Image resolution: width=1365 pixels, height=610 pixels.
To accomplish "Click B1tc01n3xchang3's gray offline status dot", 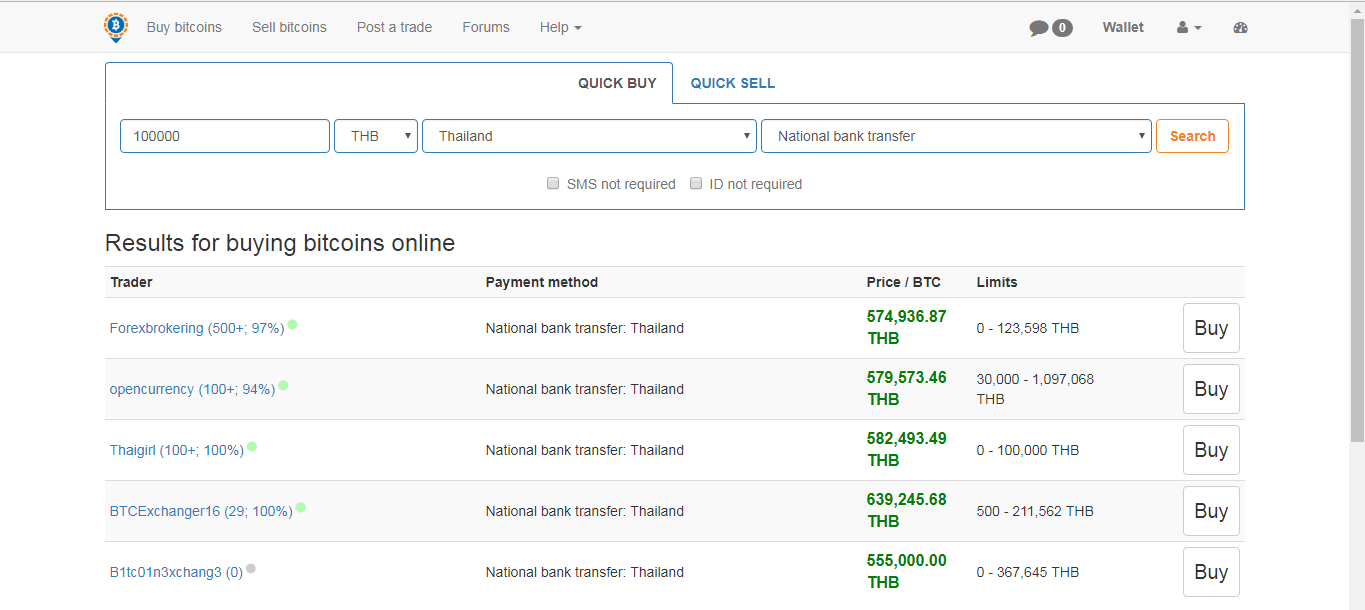I will pyautogui.click(x=251, y=568).
